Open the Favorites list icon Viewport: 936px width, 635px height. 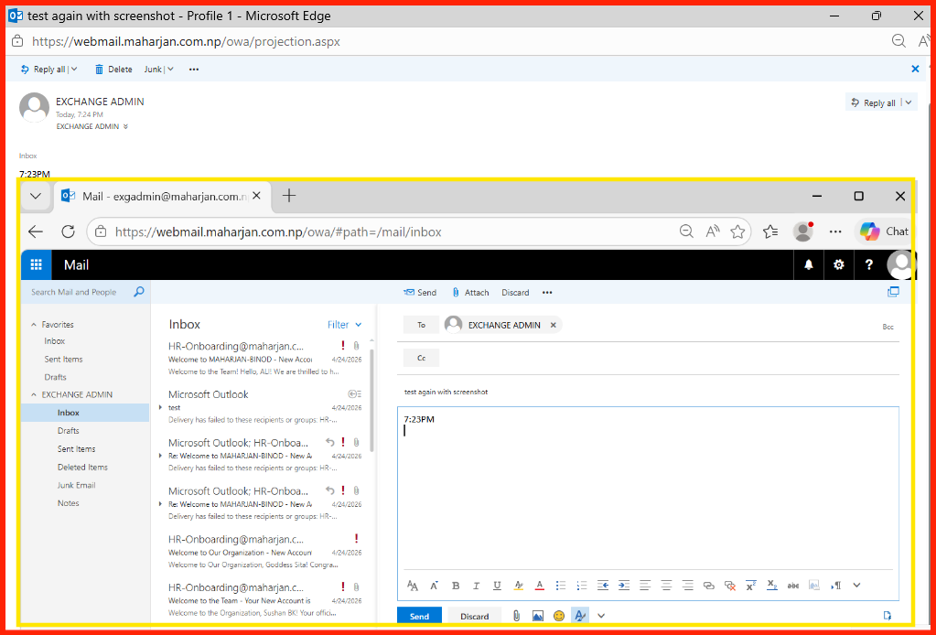pos(771,232)
